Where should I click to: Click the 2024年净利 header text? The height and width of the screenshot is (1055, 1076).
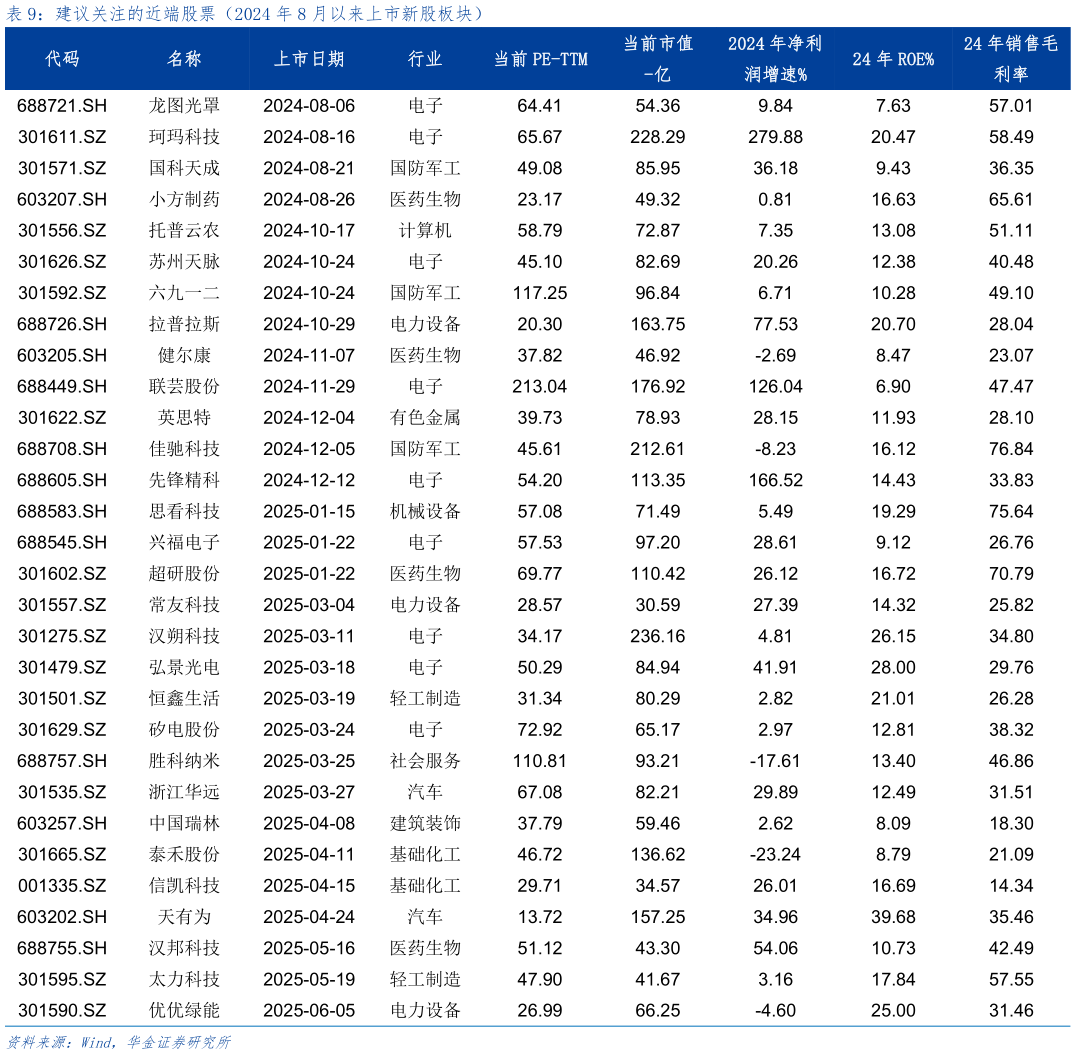(x=775, y=44)
